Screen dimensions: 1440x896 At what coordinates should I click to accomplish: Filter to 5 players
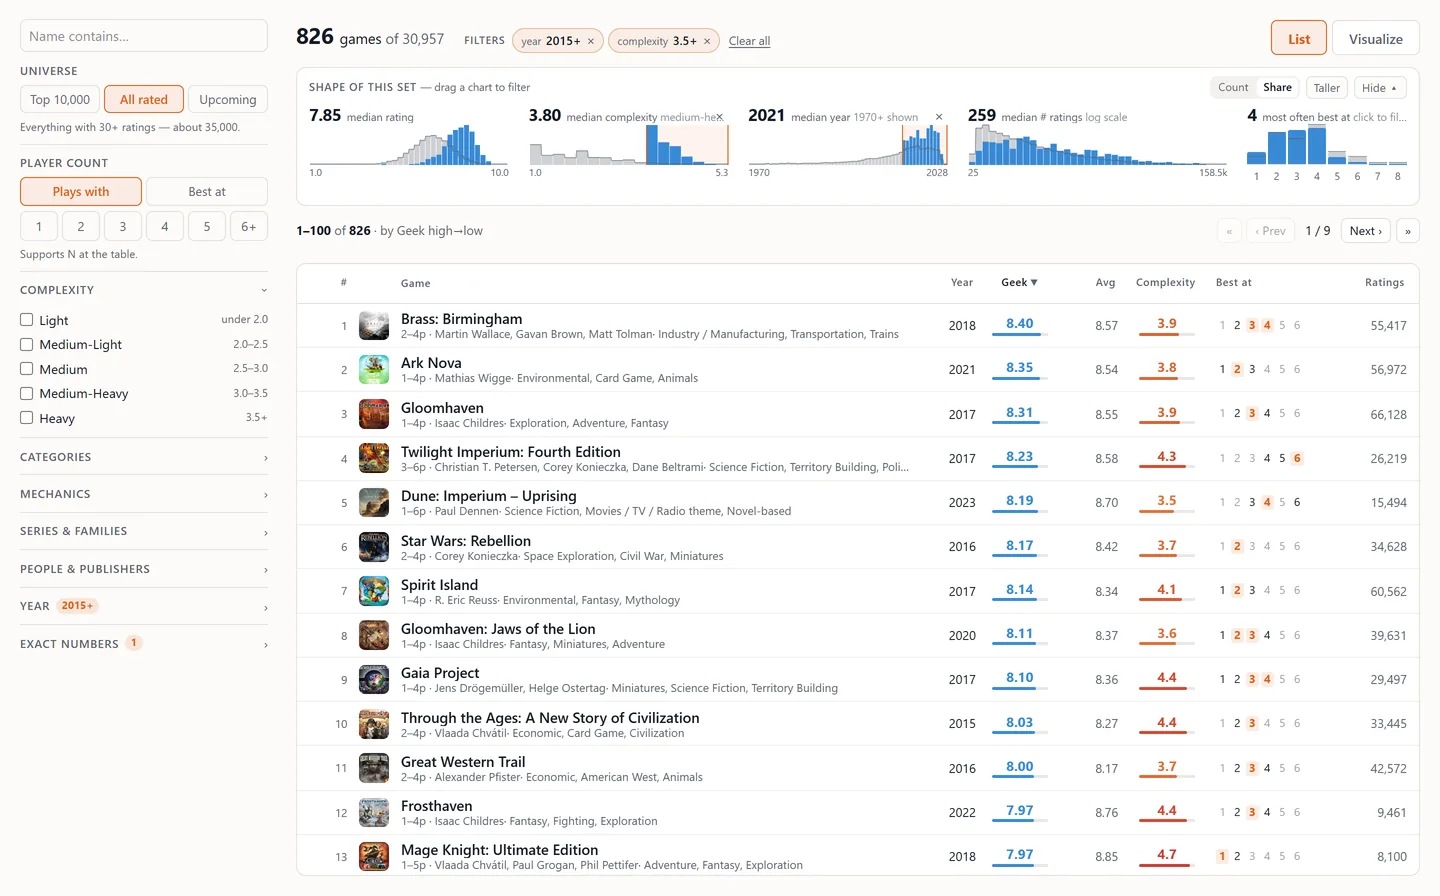click(207, 226)
